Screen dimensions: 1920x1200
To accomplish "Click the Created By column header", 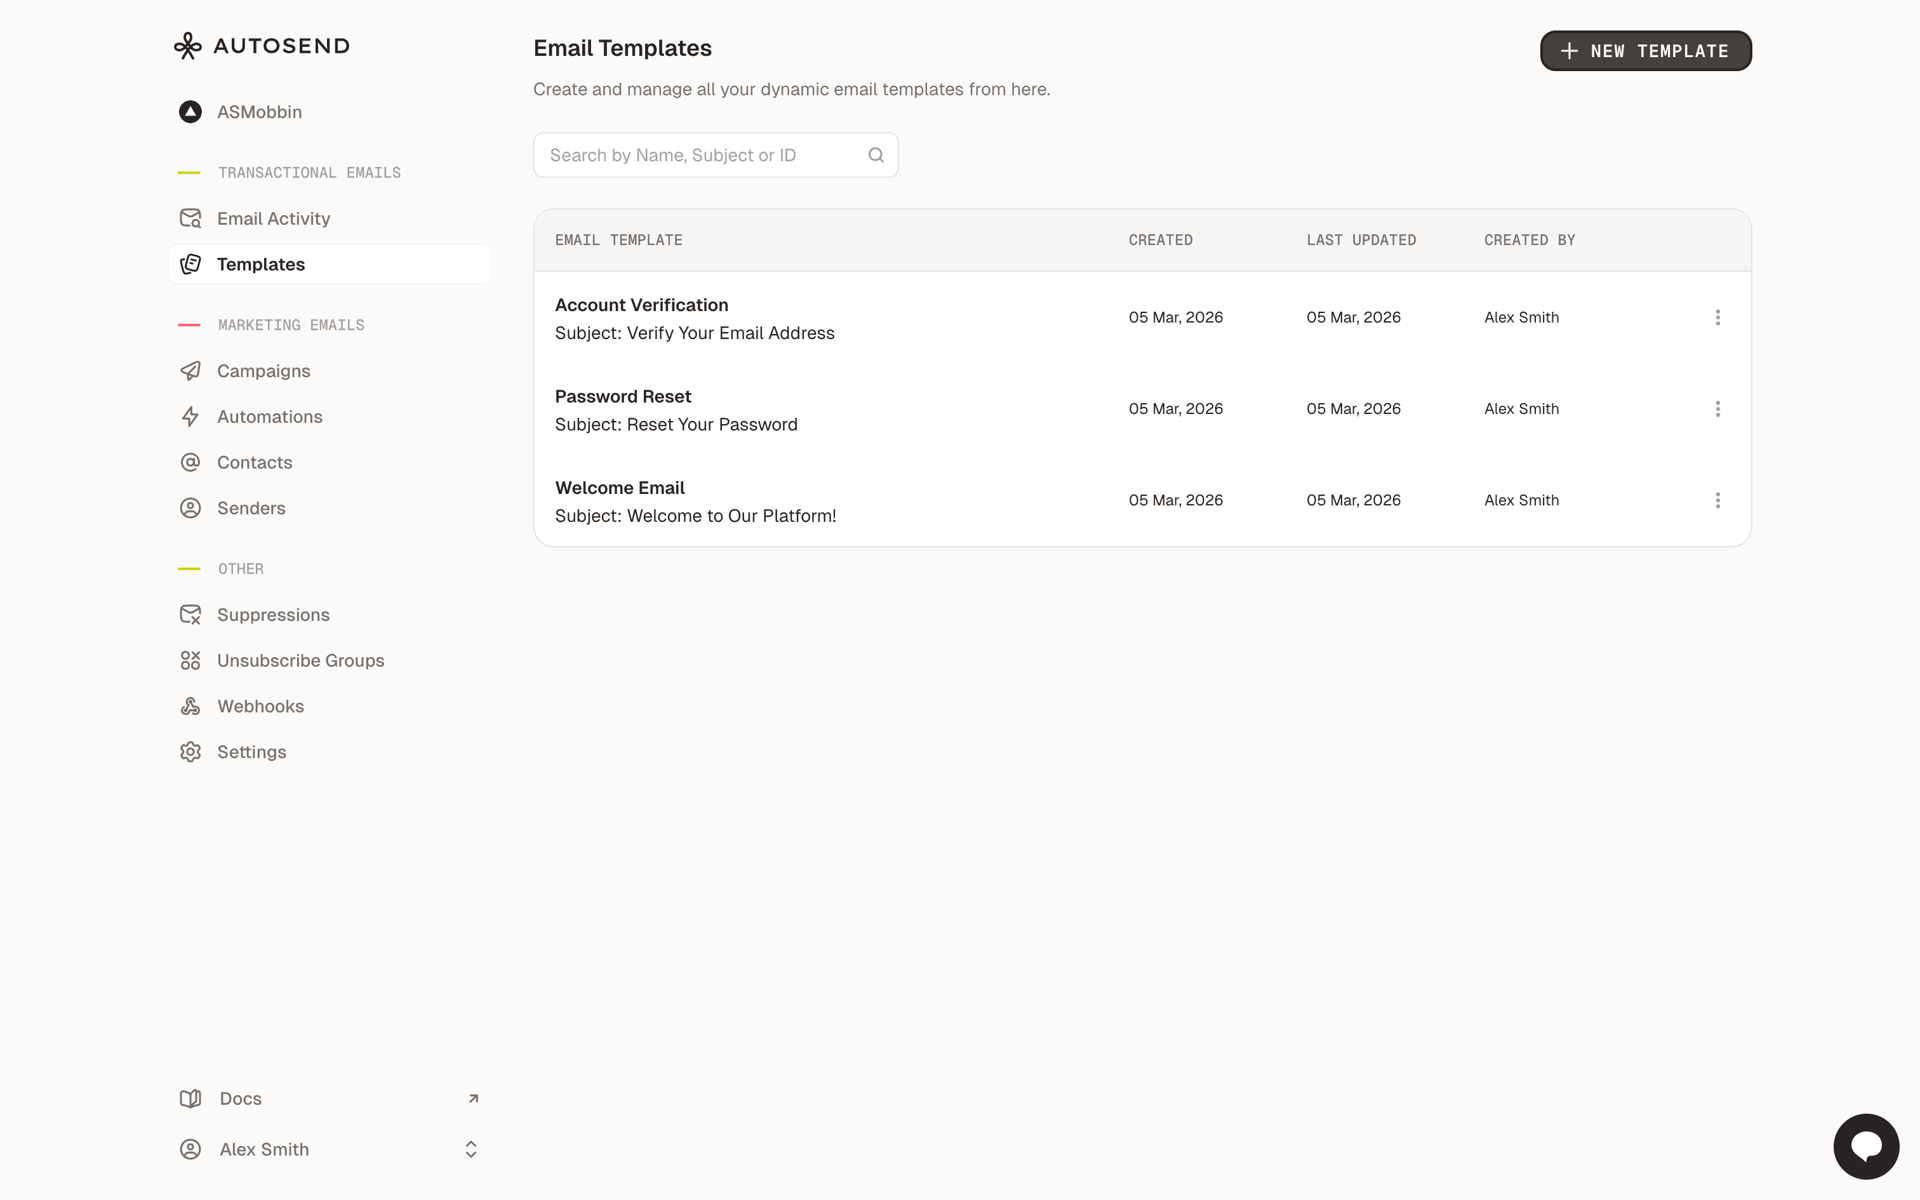I will (x=1530, y=240).
